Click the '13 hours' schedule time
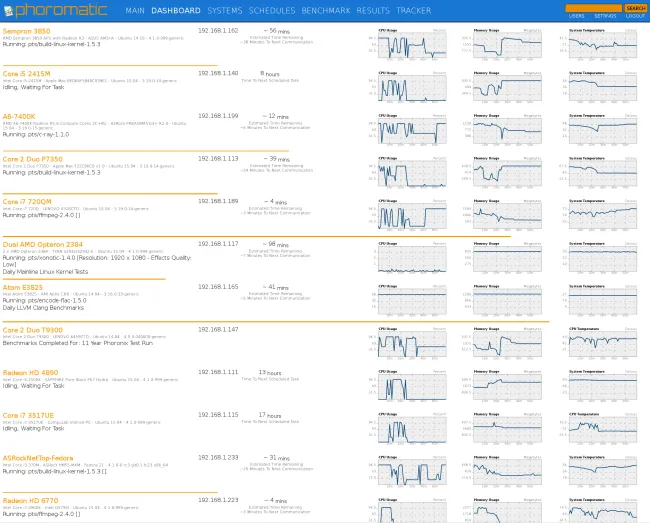Screen dimensions: 650x523 point(270,373)
